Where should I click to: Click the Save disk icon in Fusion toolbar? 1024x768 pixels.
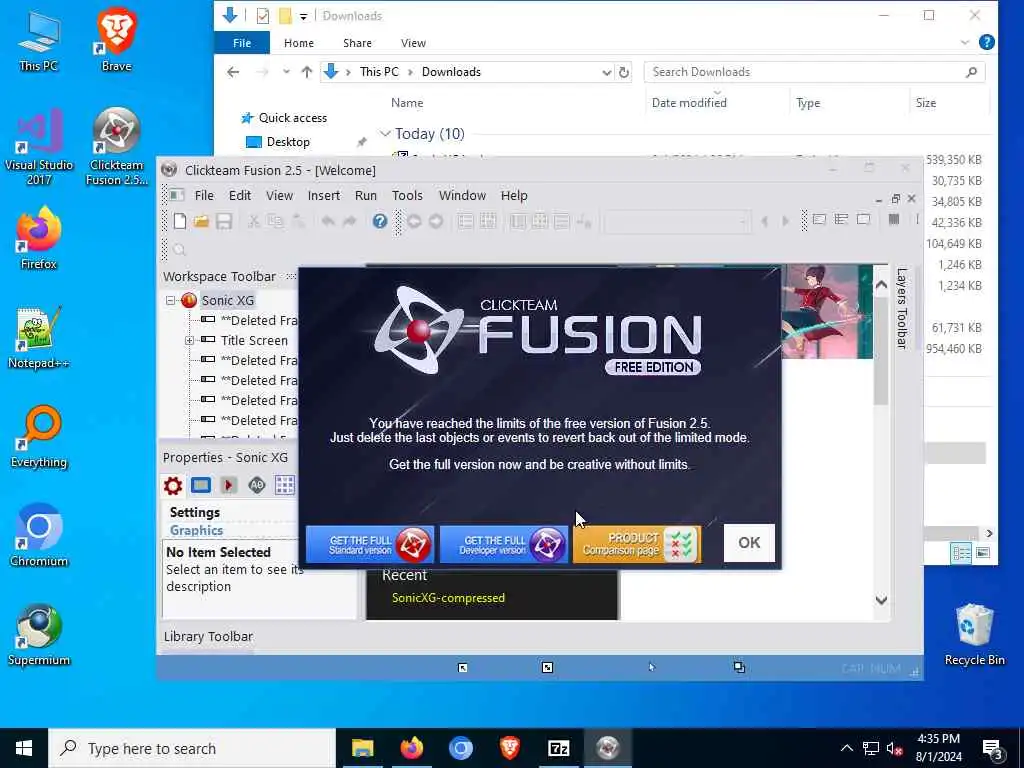(x=224, y=221)
